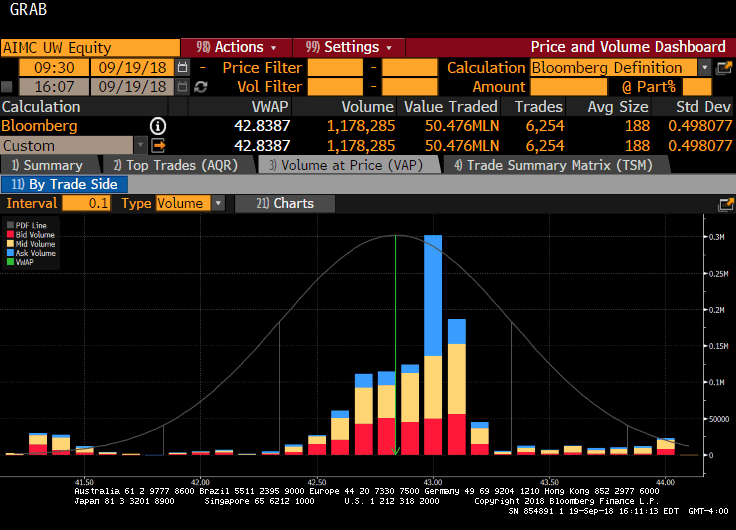Expand the Calculation Bloomberg Definition dropdown
This screenshot has height=530, width=736.
[705, 67]
